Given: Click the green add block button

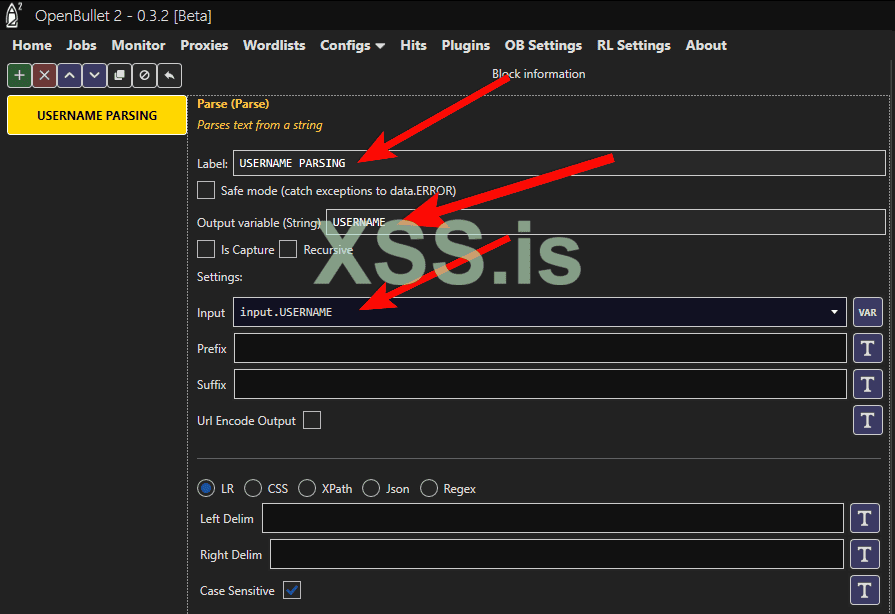Looking at the screenshot, I should pyautogui.click(x=19, y=75).
